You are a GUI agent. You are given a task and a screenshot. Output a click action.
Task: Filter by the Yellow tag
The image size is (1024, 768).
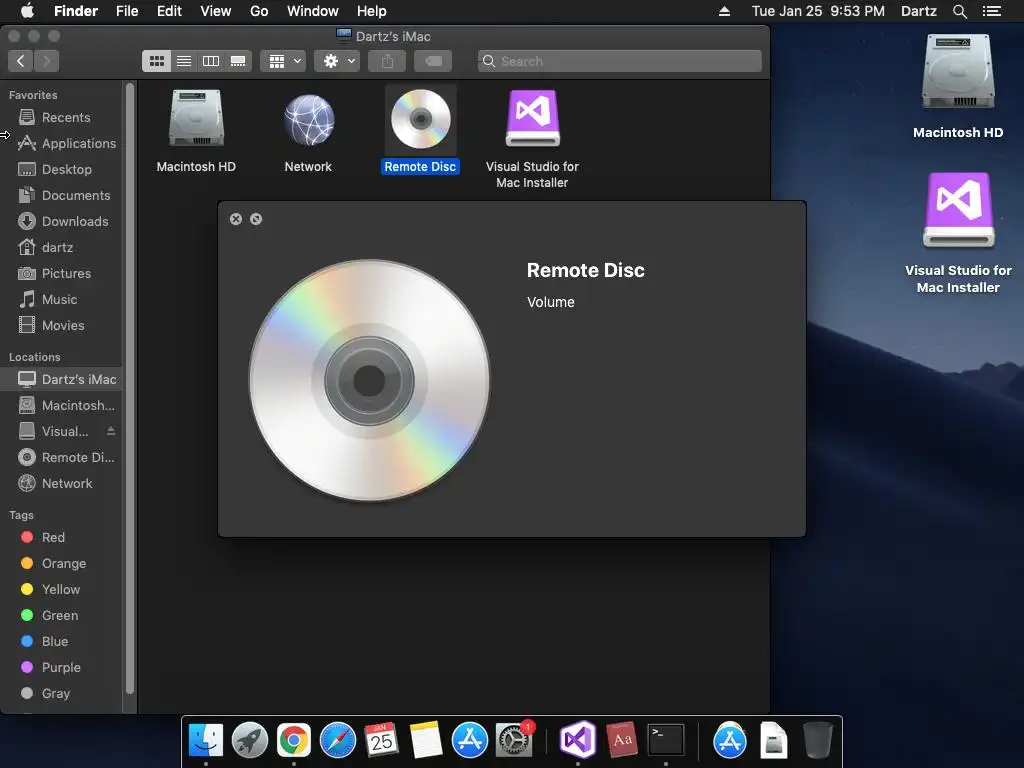tap(61, 590)
